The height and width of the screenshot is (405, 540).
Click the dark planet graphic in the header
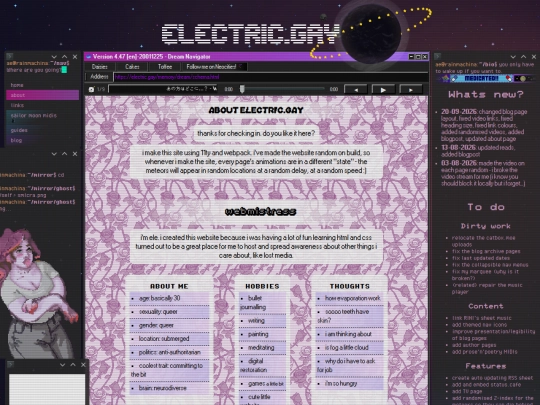pos(371,33)
